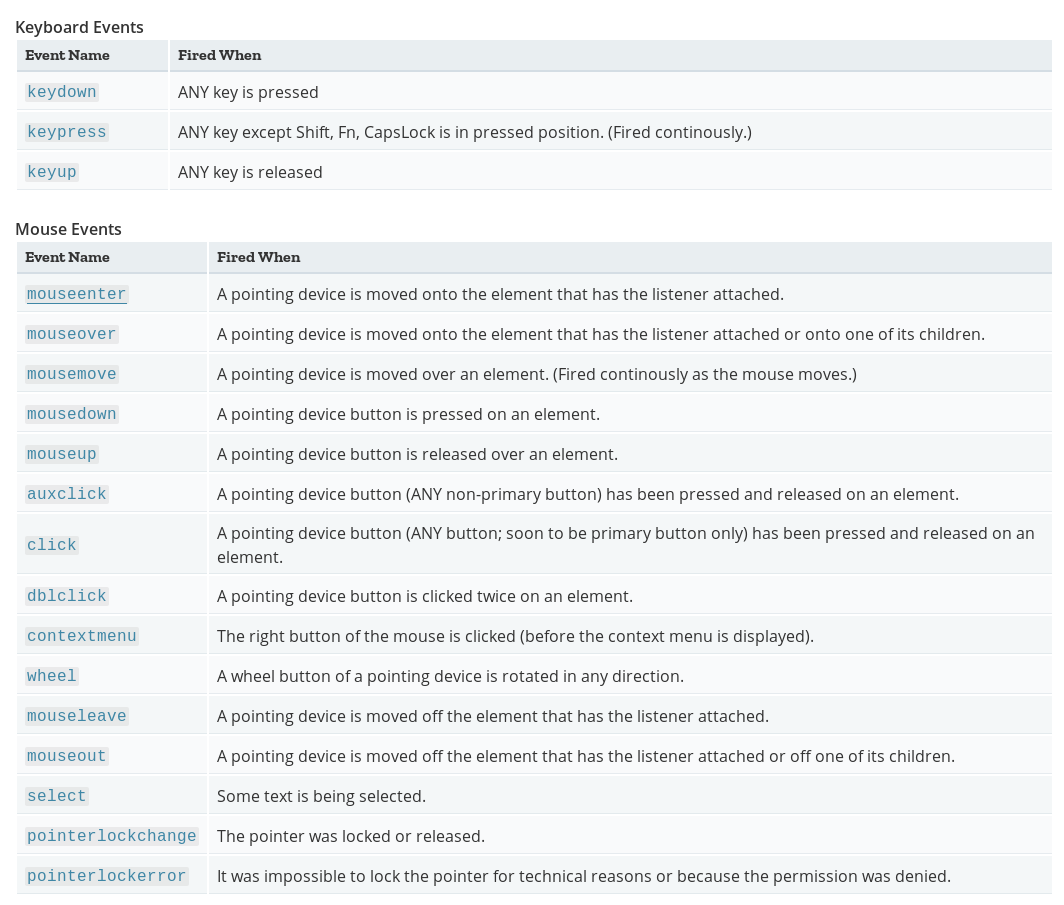Image resolution: width=1064 pixels, height=905 pixels.
Task: Click the mouseout row description text
Action: (586, 756)
